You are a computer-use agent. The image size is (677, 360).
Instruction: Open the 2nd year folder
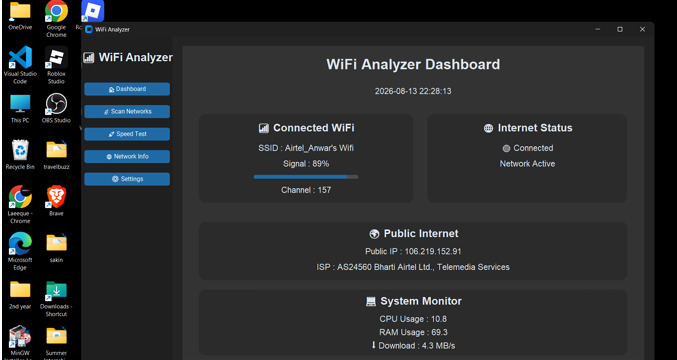click(20, 290)
